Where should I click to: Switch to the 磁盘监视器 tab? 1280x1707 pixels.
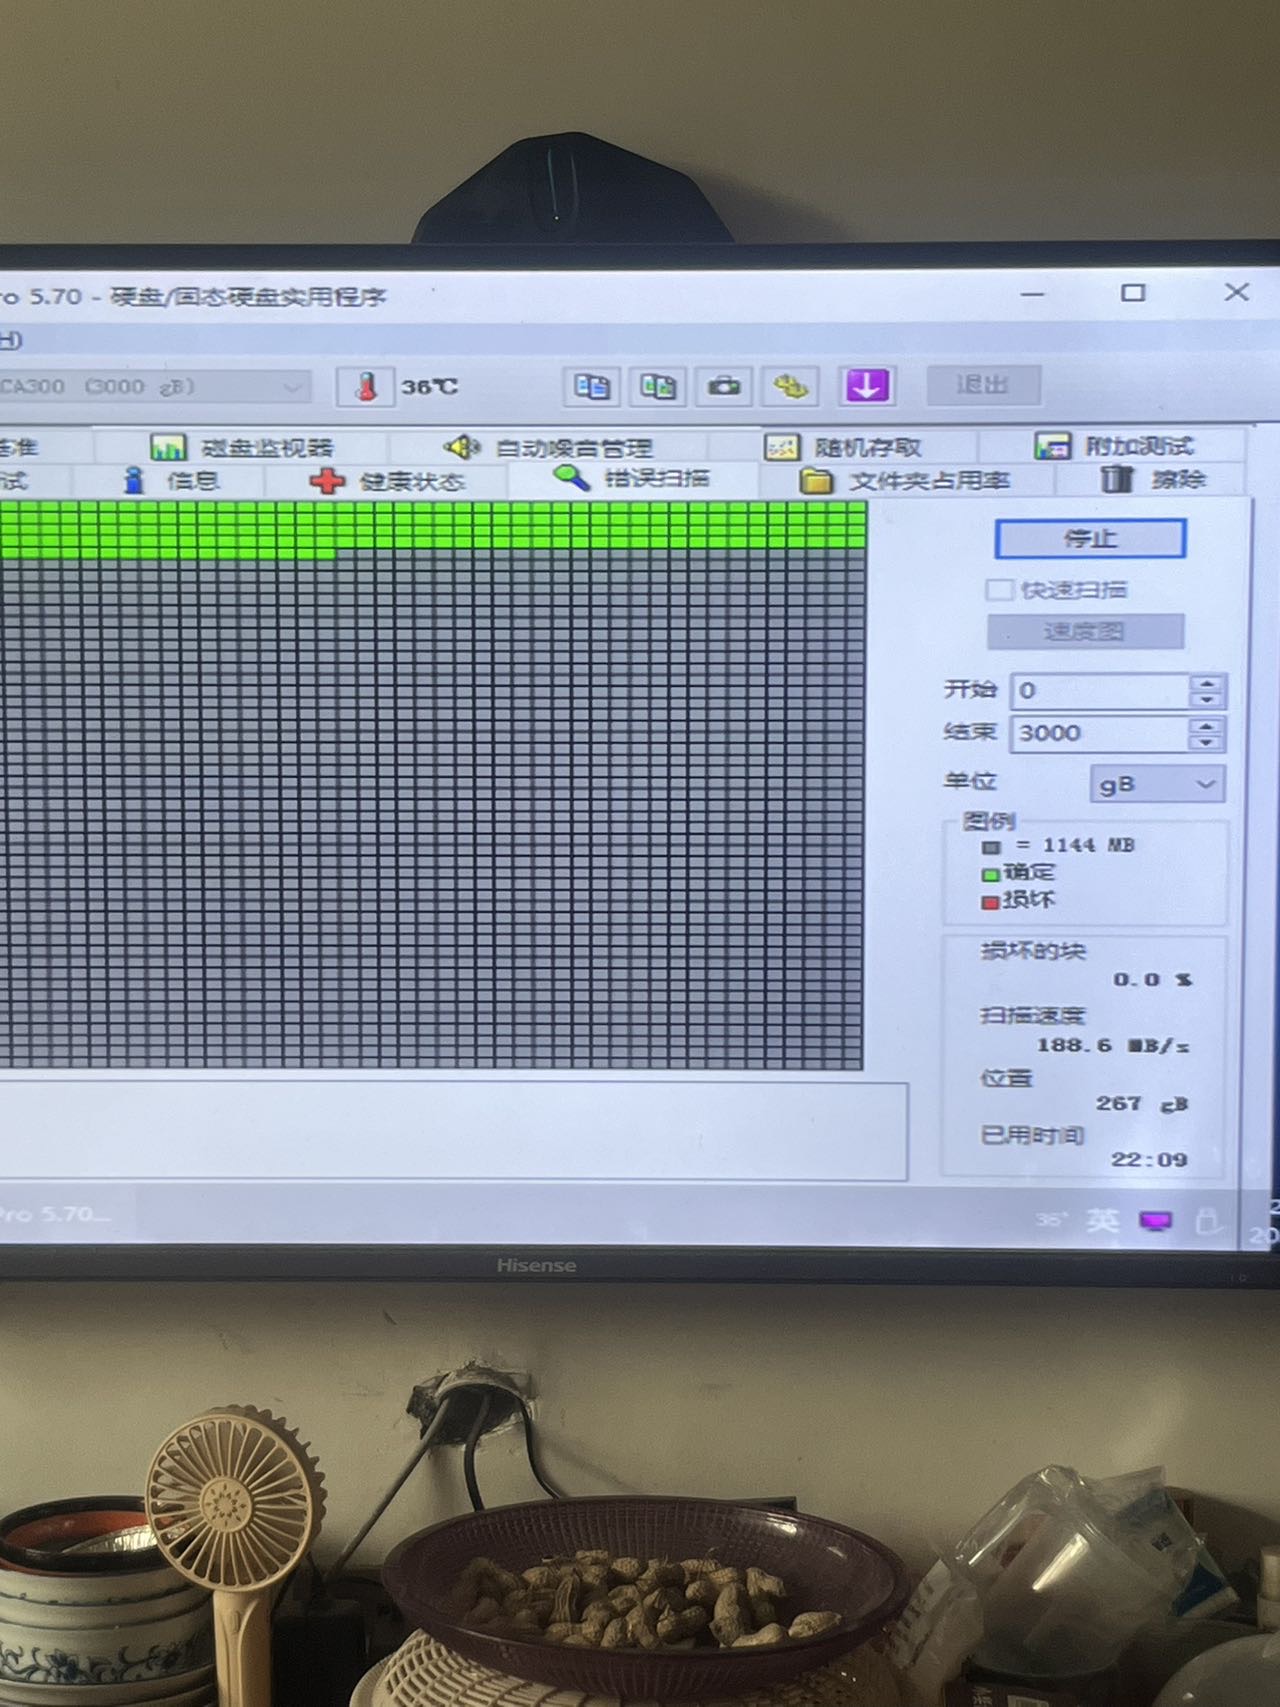coord(241,447)
